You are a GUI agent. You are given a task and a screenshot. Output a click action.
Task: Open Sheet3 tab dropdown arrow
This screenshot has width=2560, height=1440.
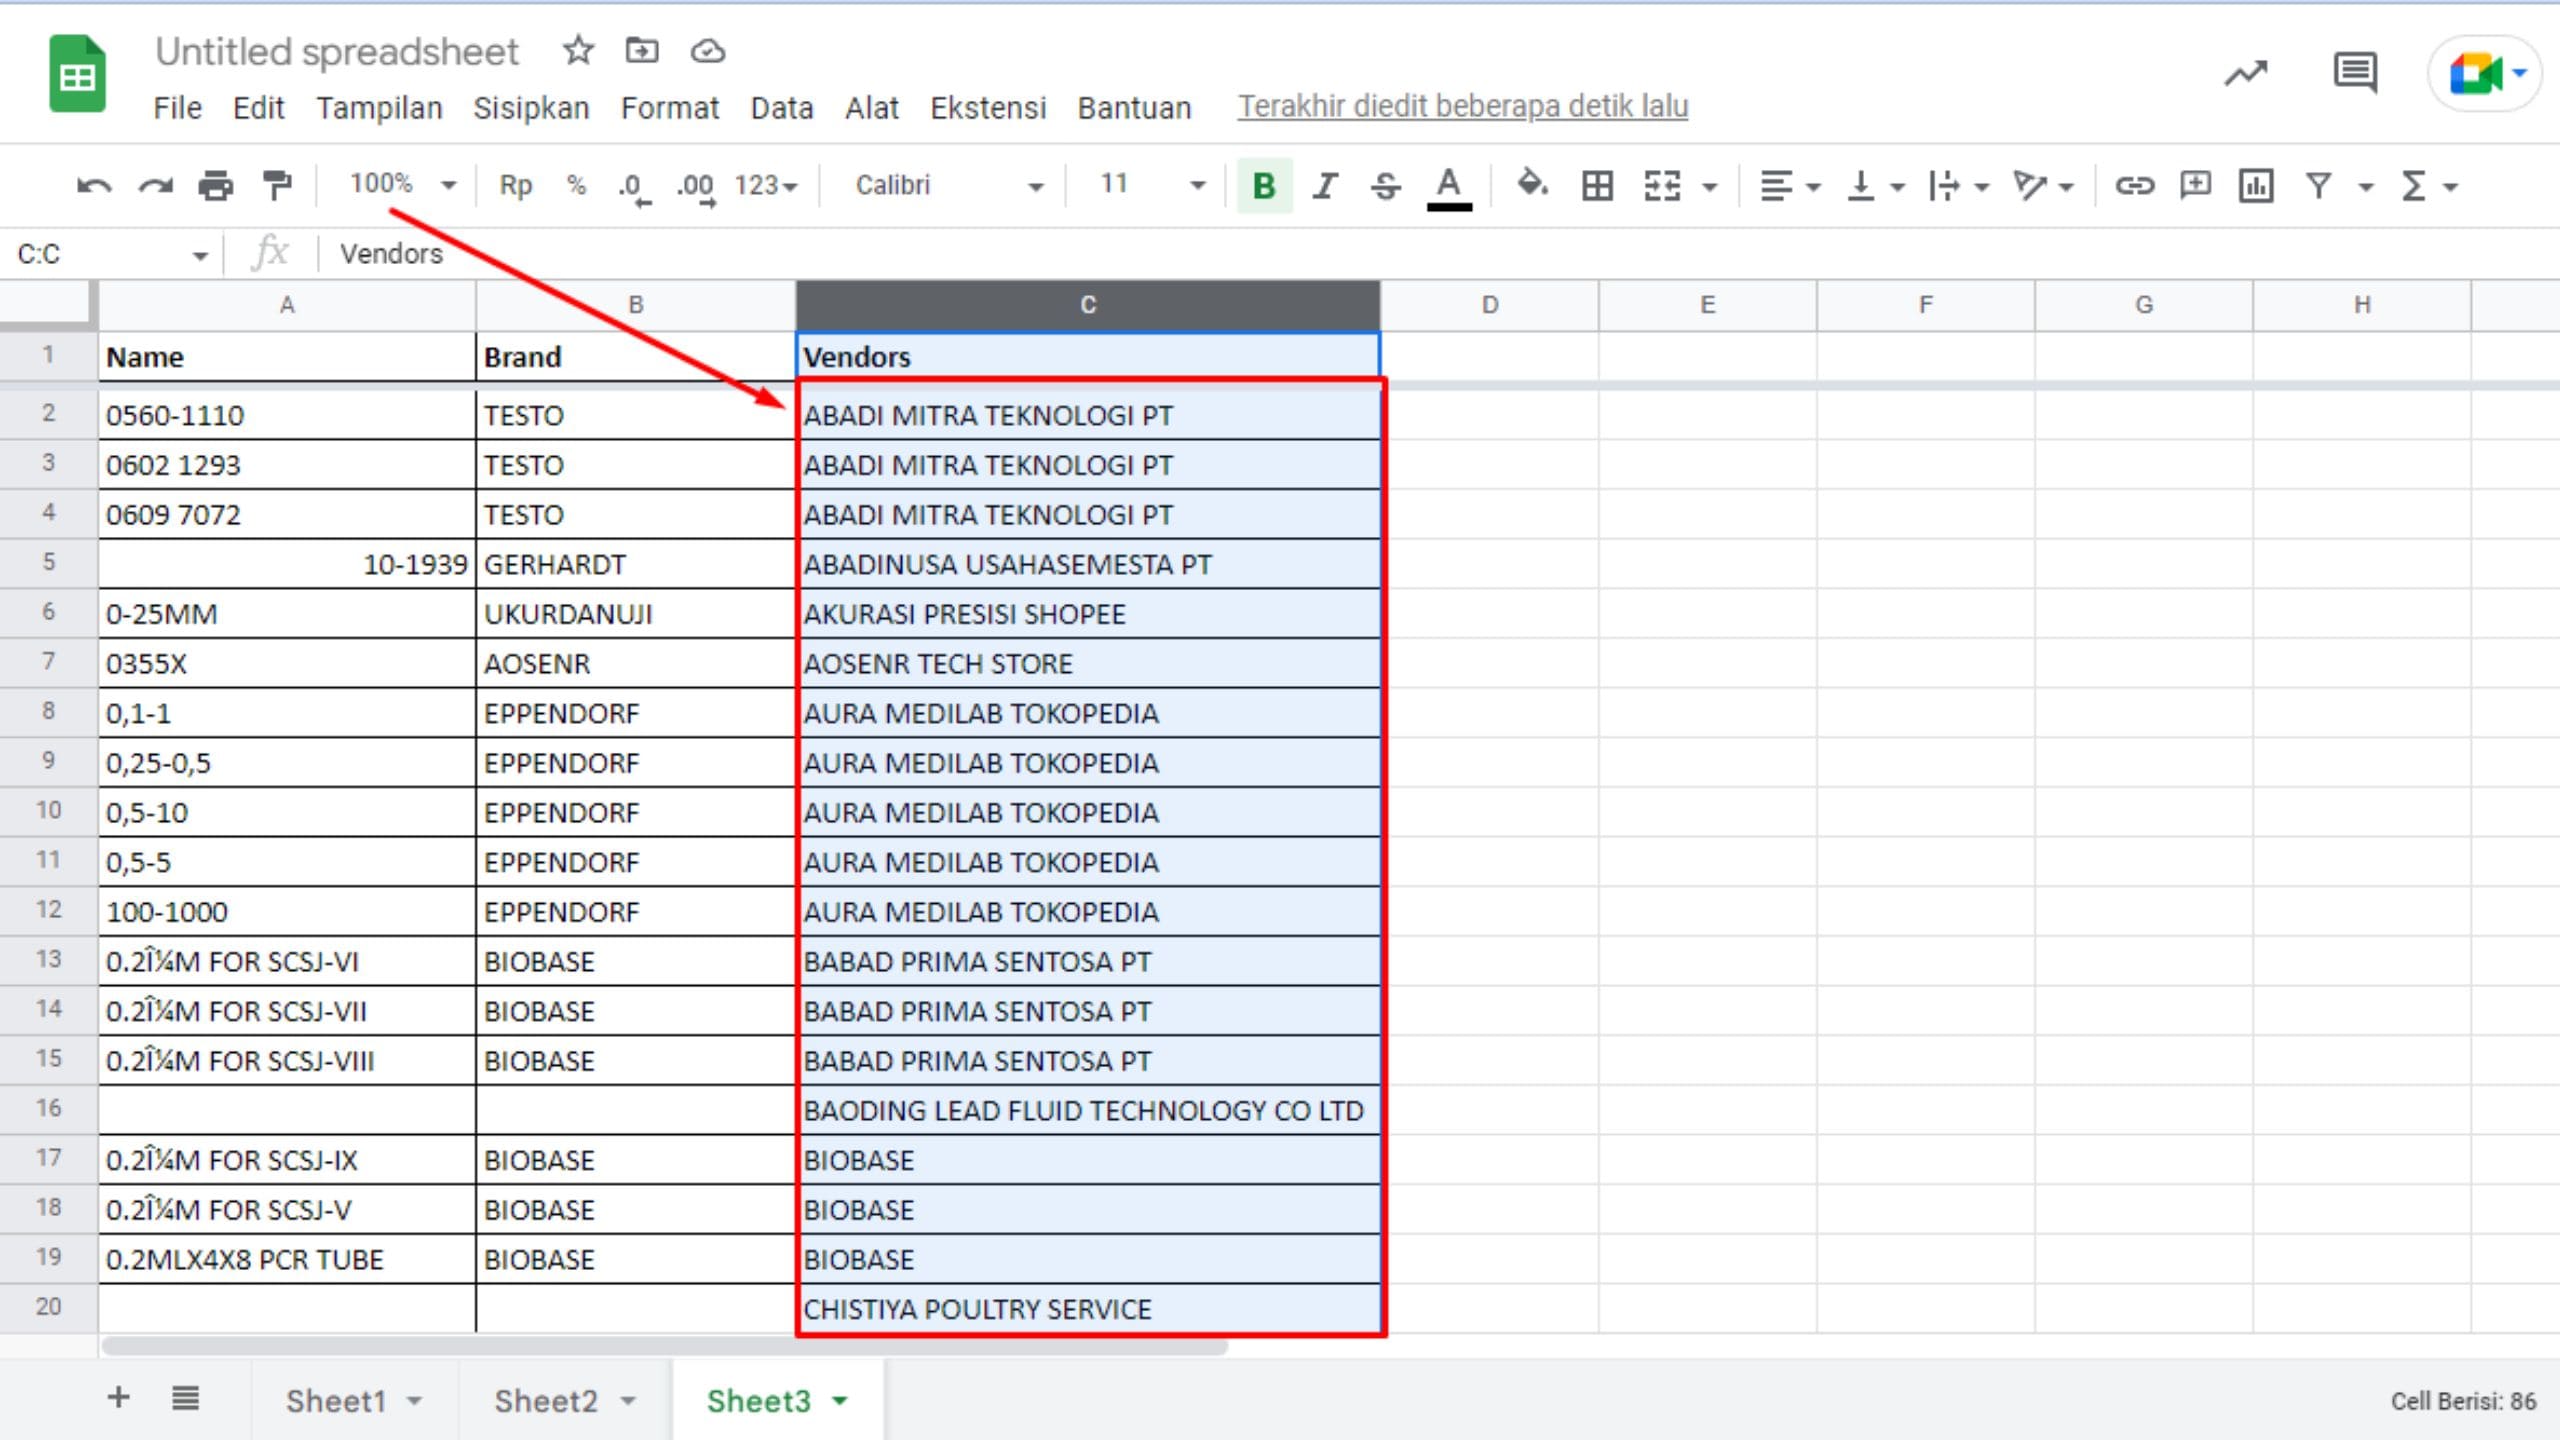tap(840, 1401)
